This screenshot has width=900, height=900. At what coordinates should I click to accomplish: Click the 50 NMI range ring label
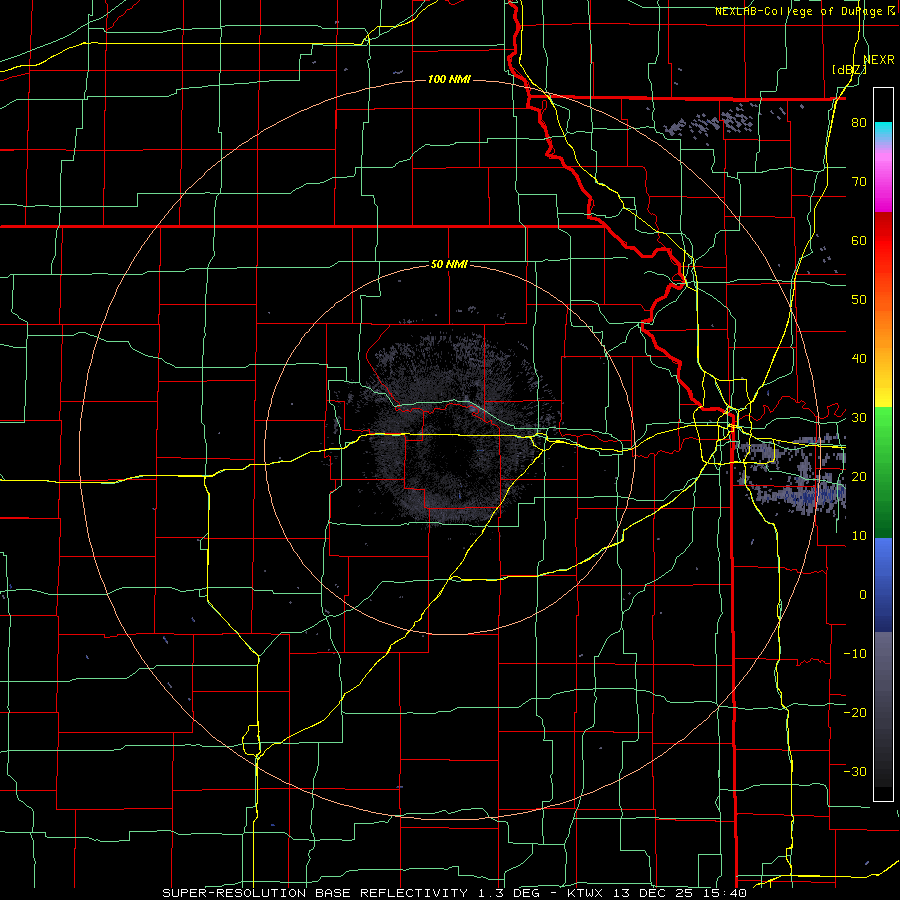[x=449, y=265]
